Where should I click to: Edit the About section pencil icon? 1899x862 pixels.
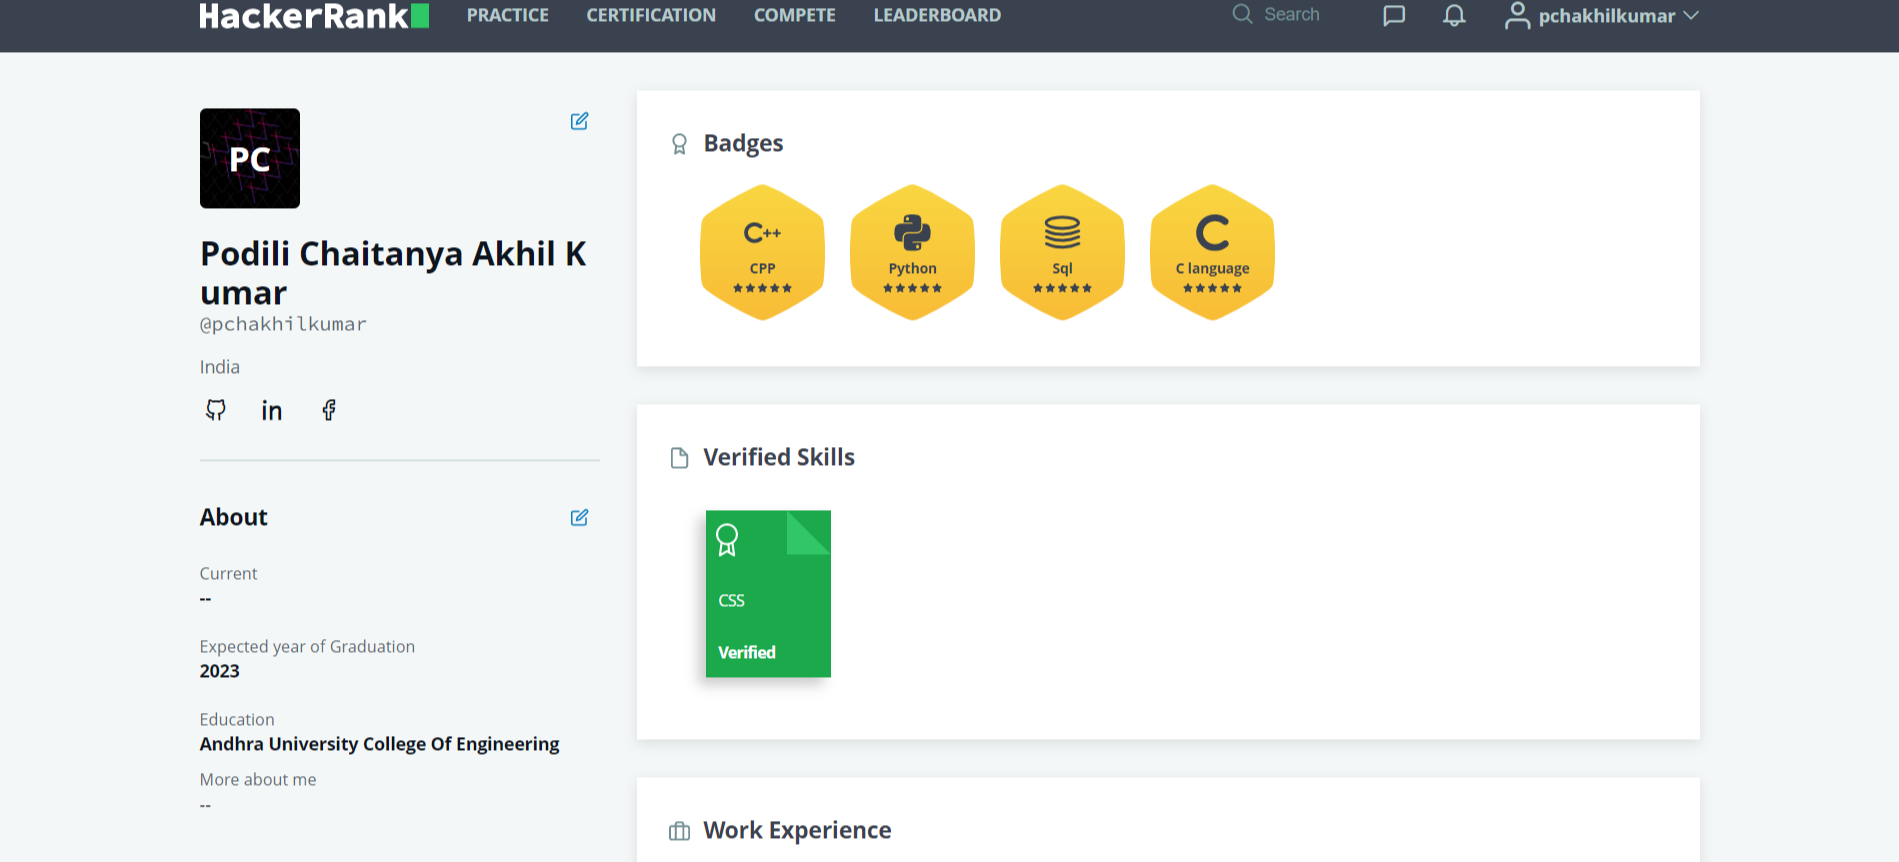coord(579,517)
